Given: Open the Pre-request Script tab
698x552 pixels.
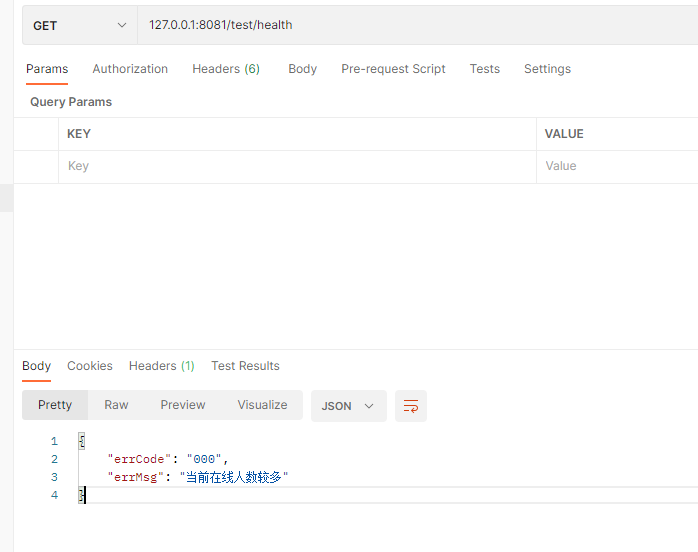Looking at the screenshot, I should click(x=393, y=69).
